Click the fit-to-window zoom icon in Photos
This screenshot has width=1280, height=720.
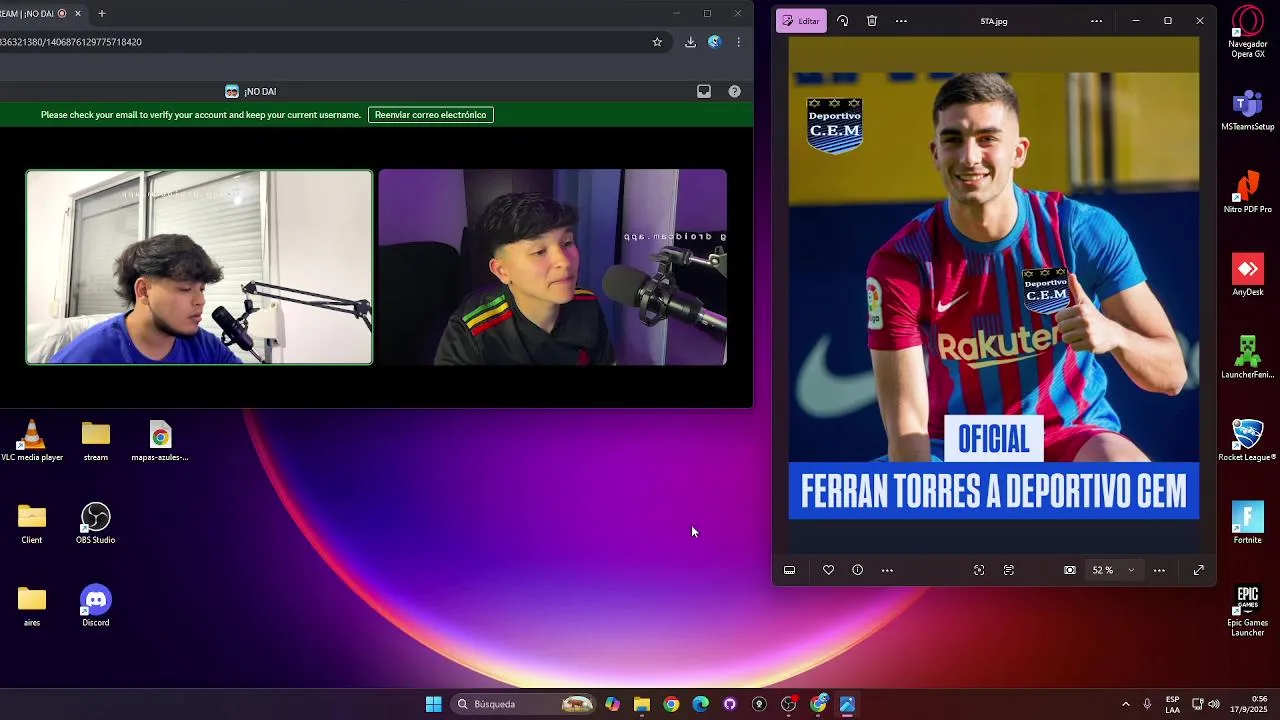tap(1070, 570)
